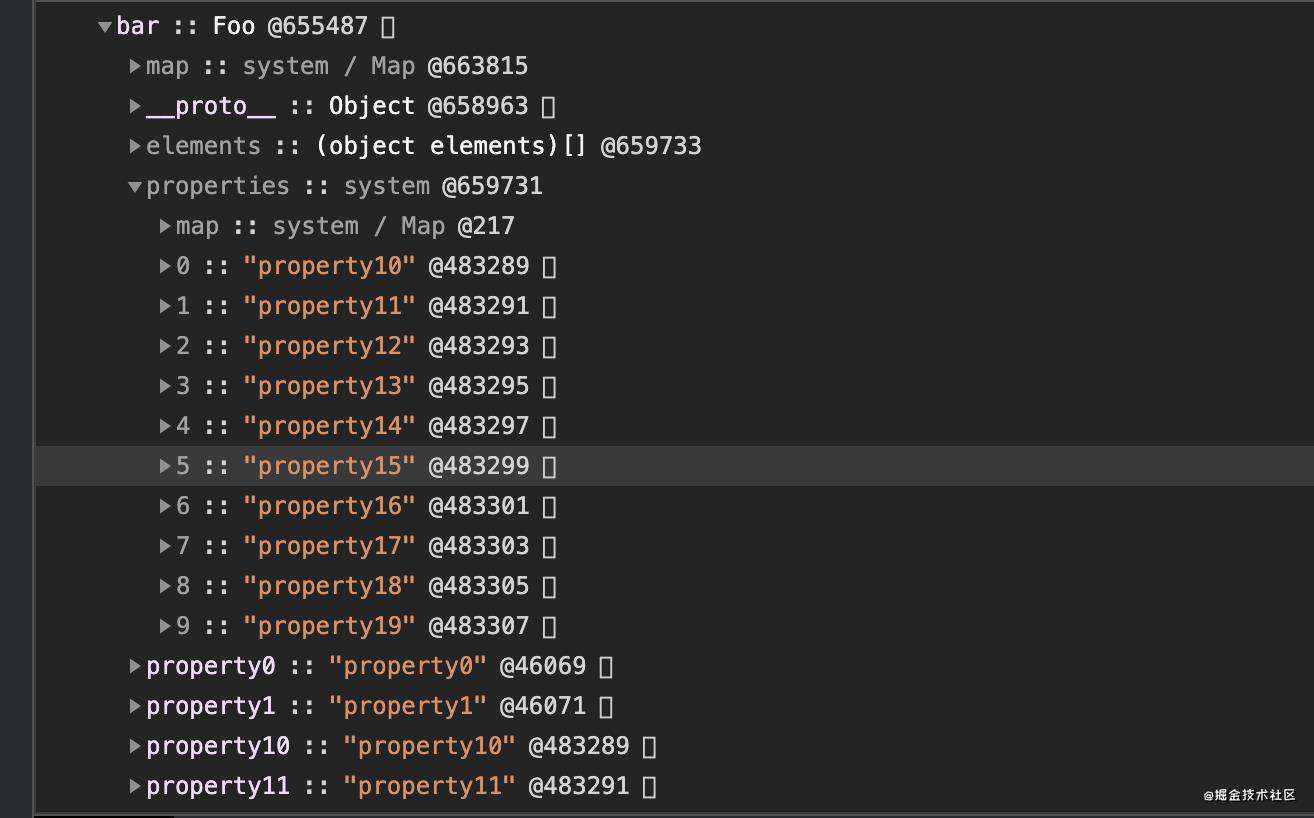1314x818 pixels.
Task: Click the square icon after property1 @46071
Action: pos(606,707)
